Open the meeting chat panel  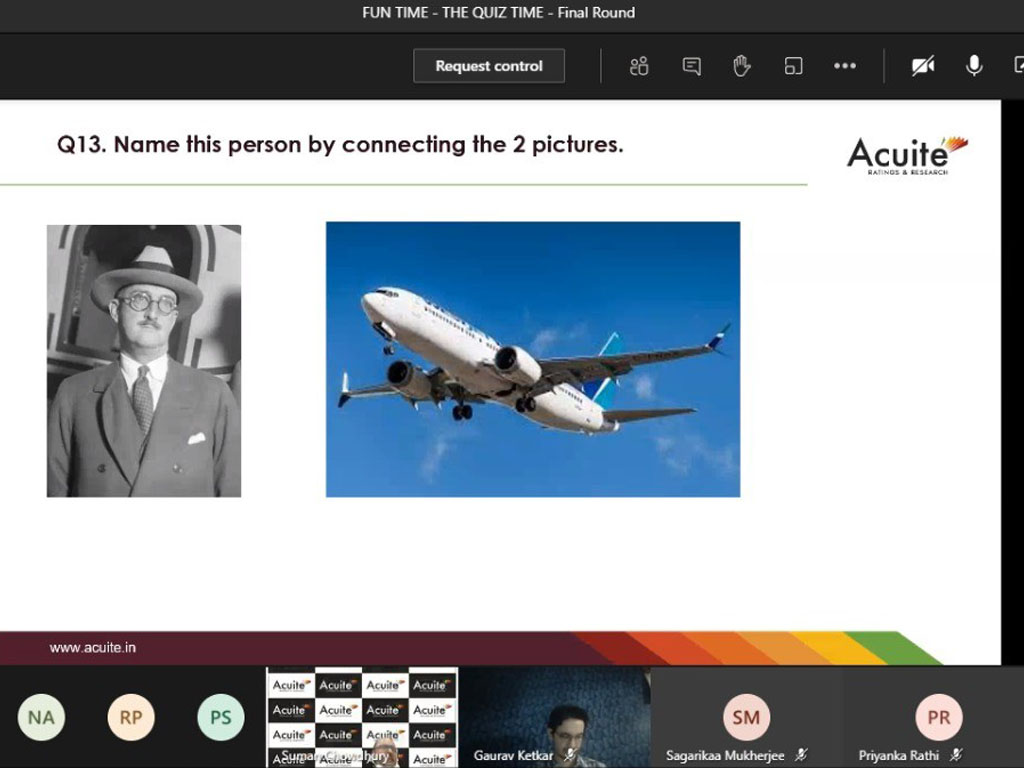[x=691, y=66]
